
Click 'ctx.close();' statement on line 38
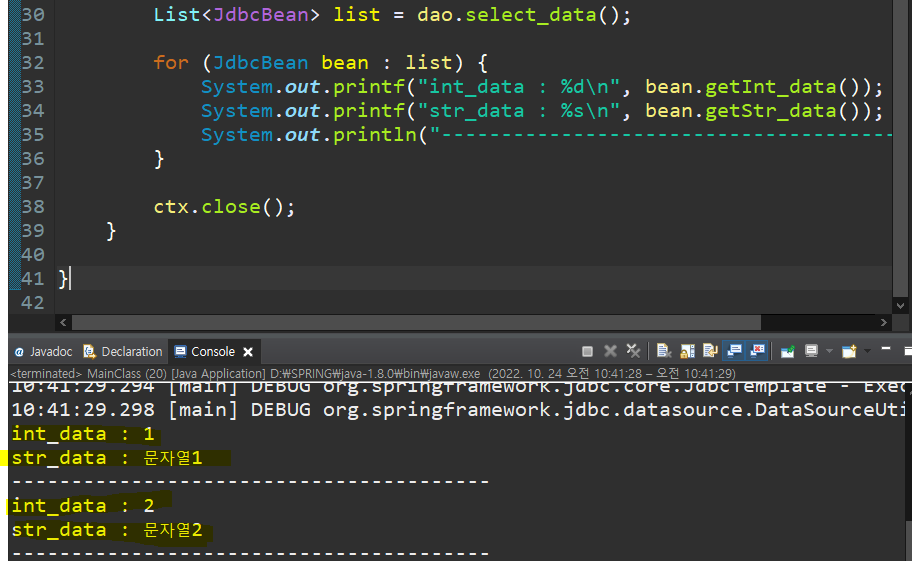[225, 207]
